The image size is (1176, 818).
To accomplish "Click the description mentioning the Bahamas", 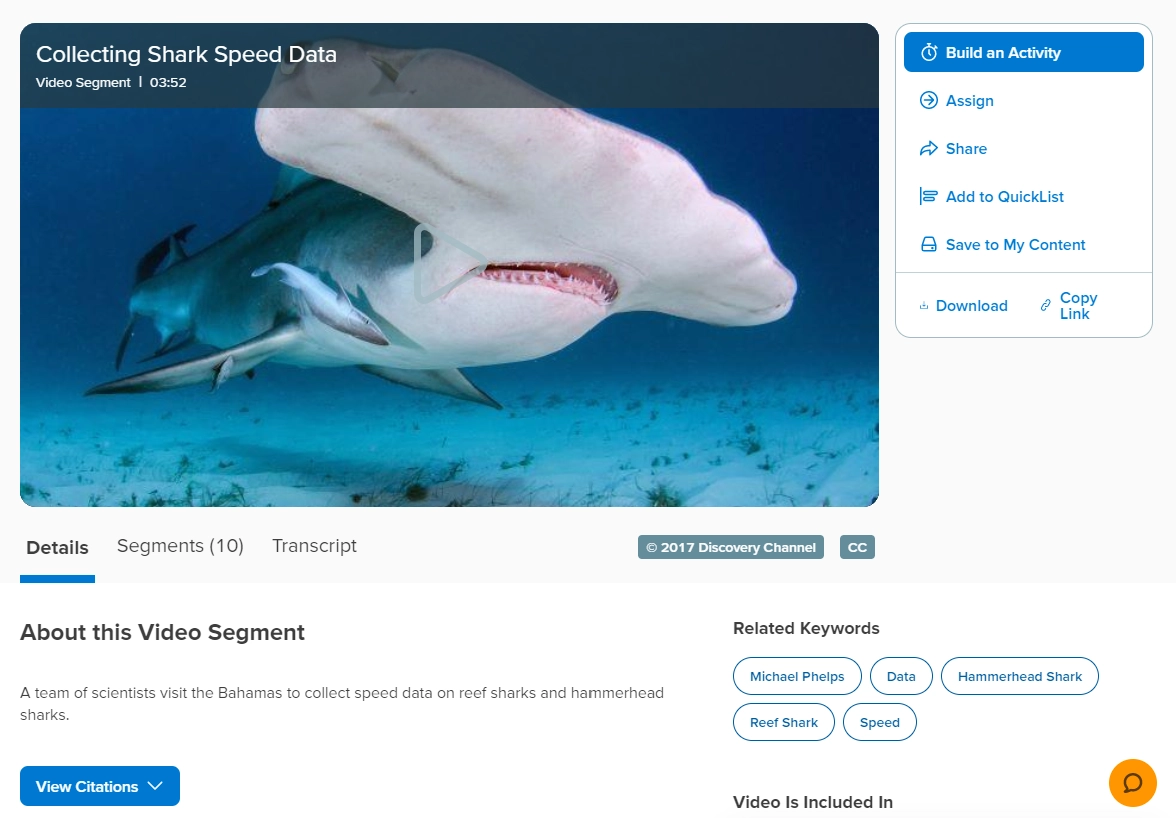I will 342,703.
